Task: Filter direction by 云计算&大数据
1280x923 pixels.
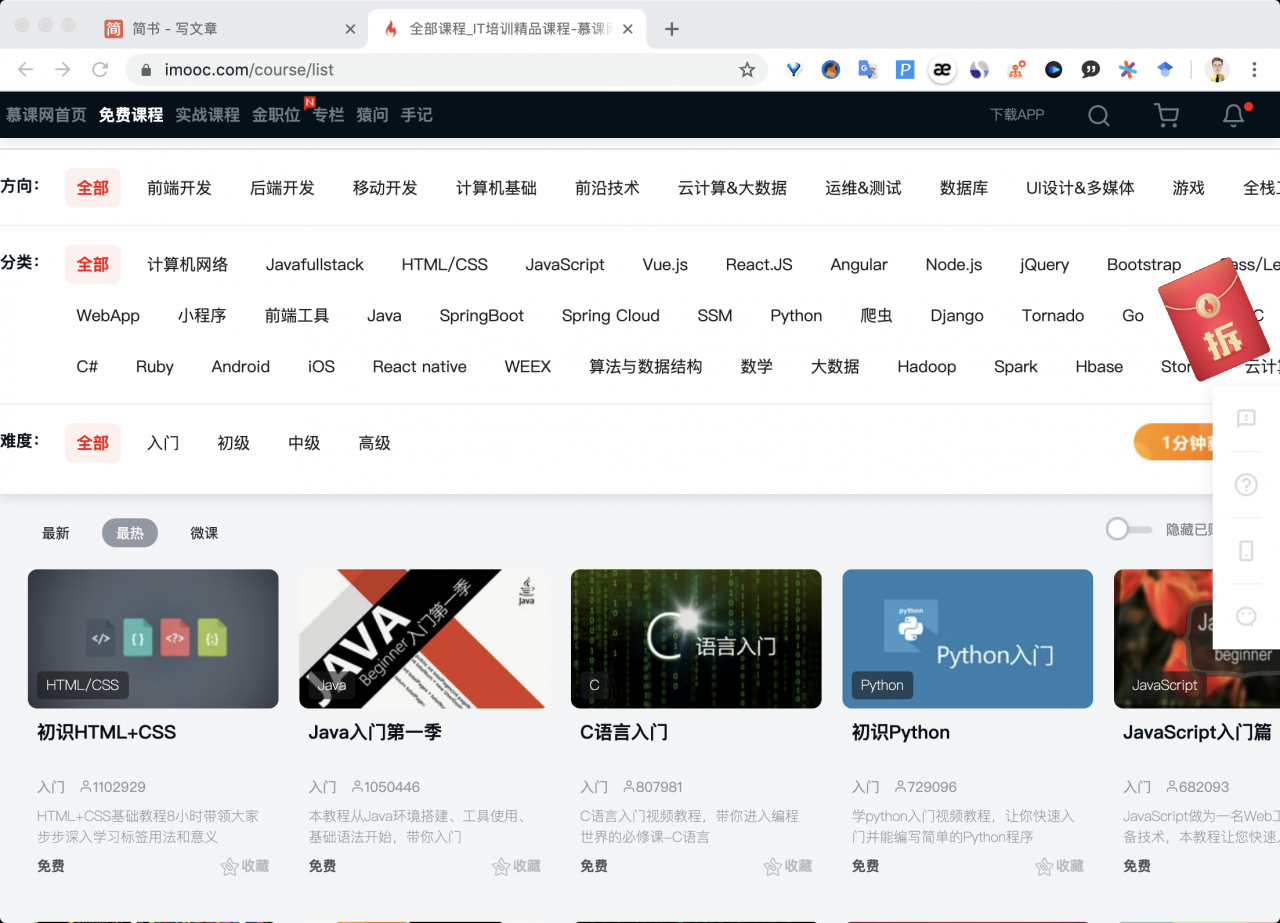Action: pyautogui.click(x=732, y=188)
